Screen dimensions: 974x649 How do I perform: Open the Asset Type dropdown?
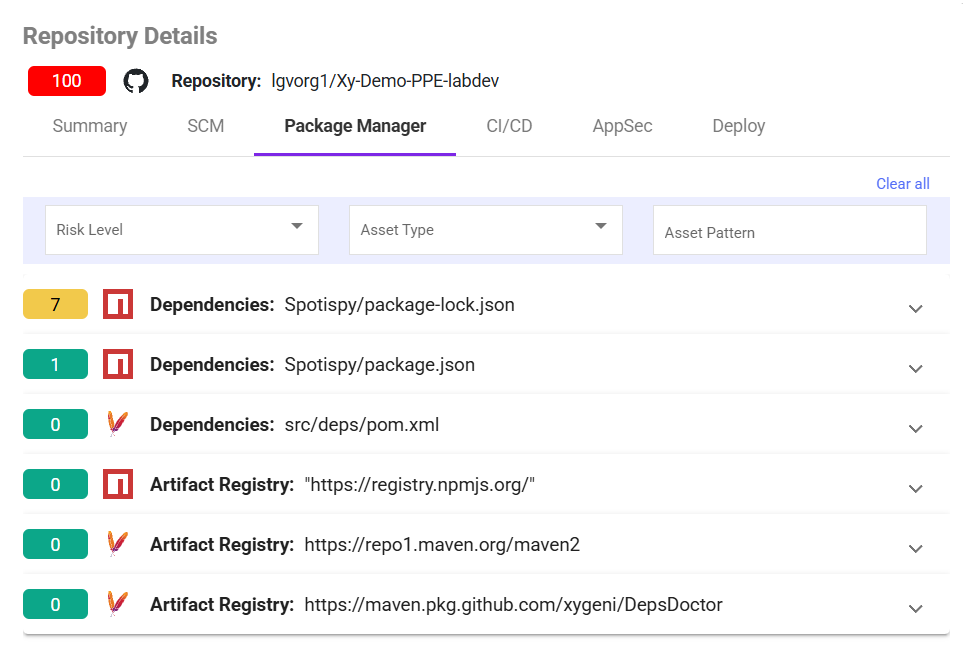pos(486,230)
